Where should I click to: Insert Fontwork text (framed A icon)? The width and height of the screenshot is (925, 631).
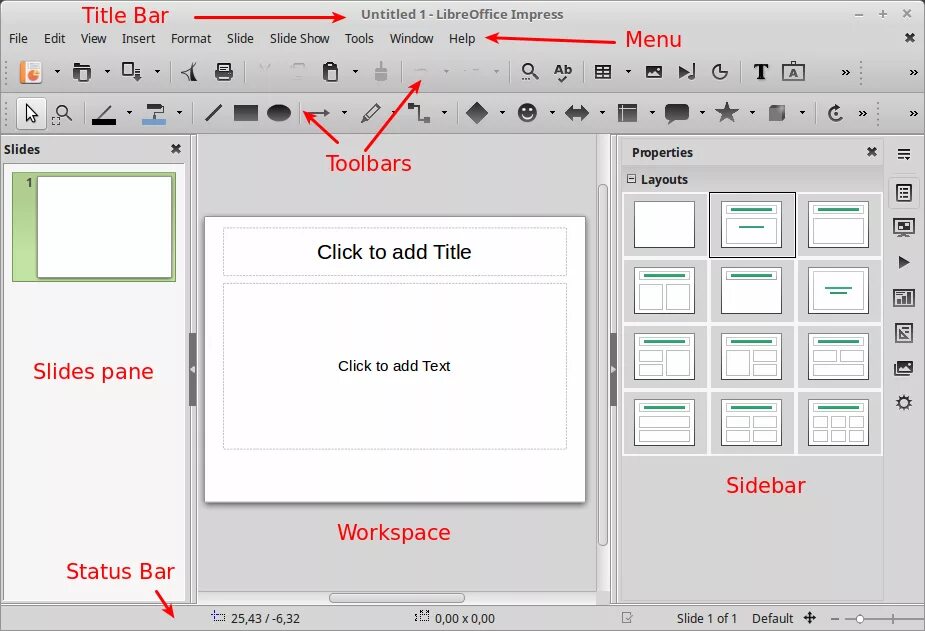(x=793, y=71)
